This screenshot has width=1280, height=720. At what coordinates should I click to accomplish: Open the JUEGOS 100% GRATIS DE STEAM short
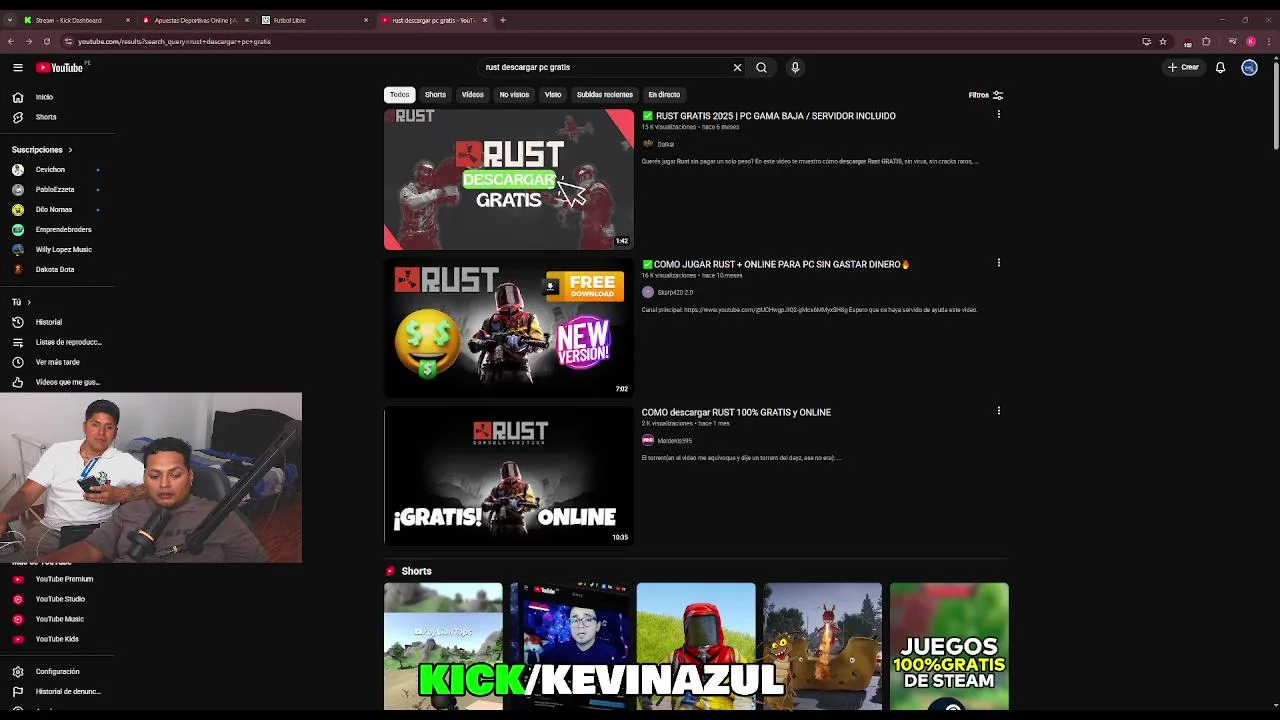point(949,646)
